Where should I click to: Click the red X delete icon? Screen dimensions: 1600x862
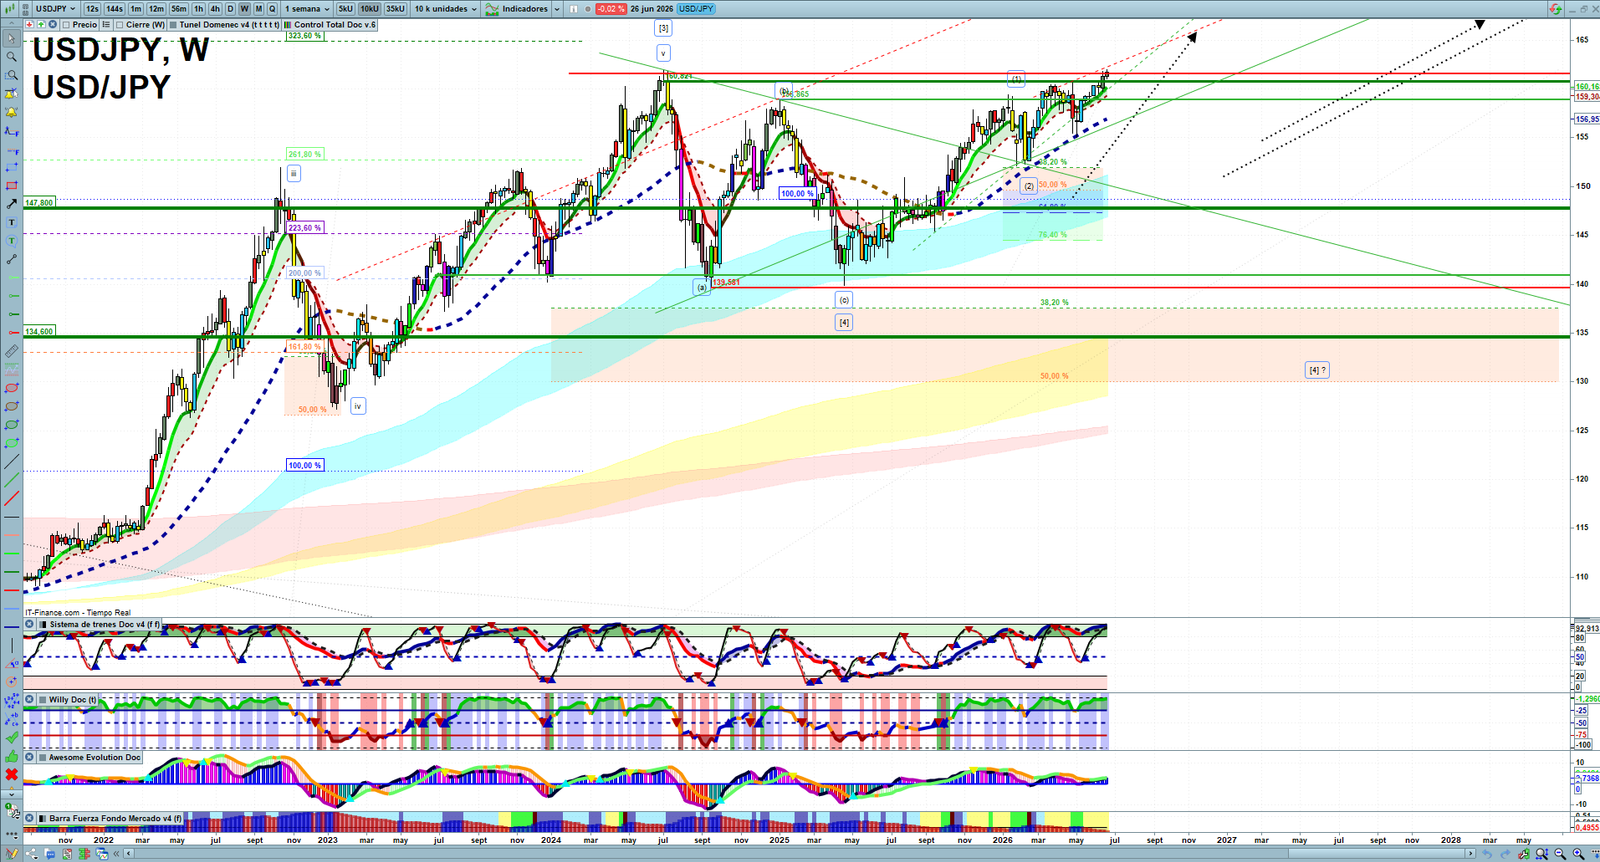[x=12, y=777]
